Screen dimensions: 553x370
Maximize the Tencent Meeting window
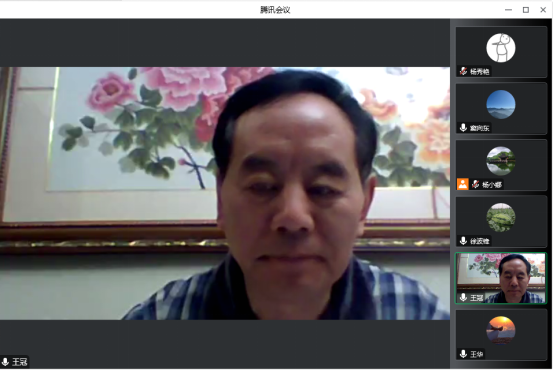526,10
